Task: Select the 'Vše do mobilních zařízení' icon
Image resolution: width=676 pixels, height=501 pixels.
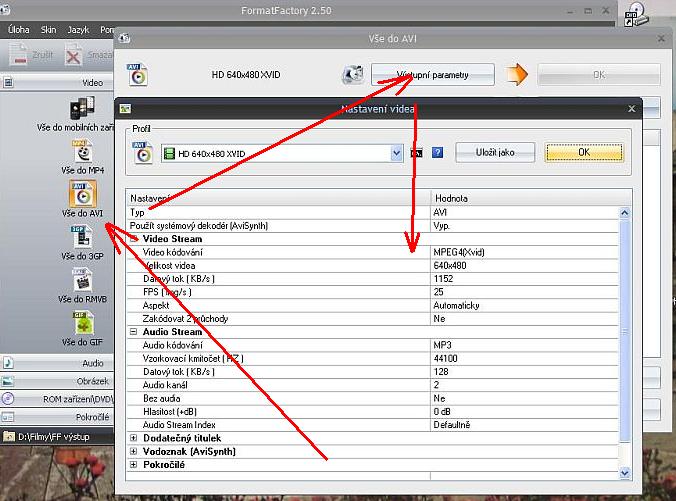Action: pyautogui.click(x=82, y=108)
